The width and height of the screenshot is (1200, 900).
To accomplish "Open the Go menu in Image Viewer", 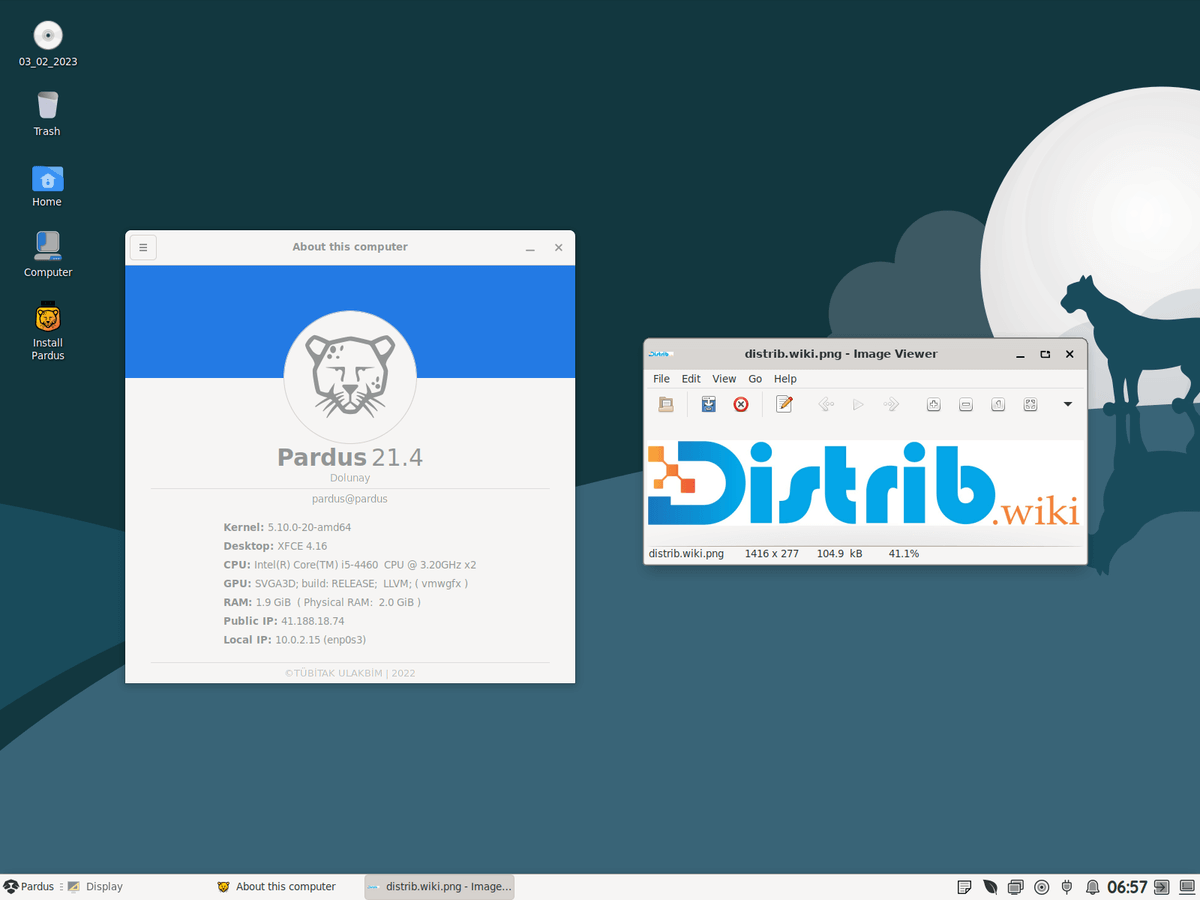I will pyautogui.click(x=755, y=379).
